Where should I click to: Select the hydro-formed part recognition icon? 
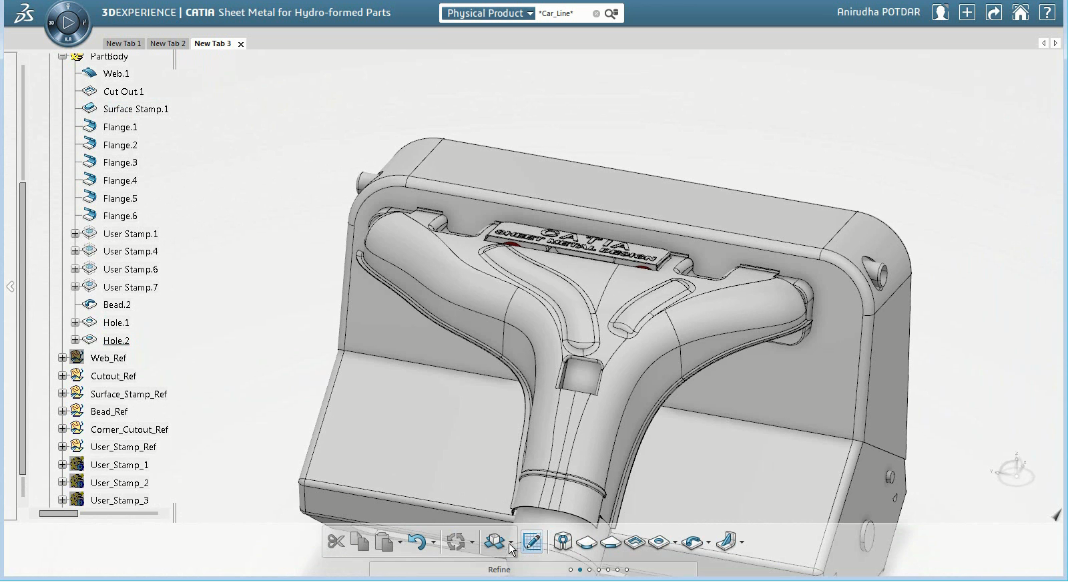pyautogui.click(x=563, y=542)
